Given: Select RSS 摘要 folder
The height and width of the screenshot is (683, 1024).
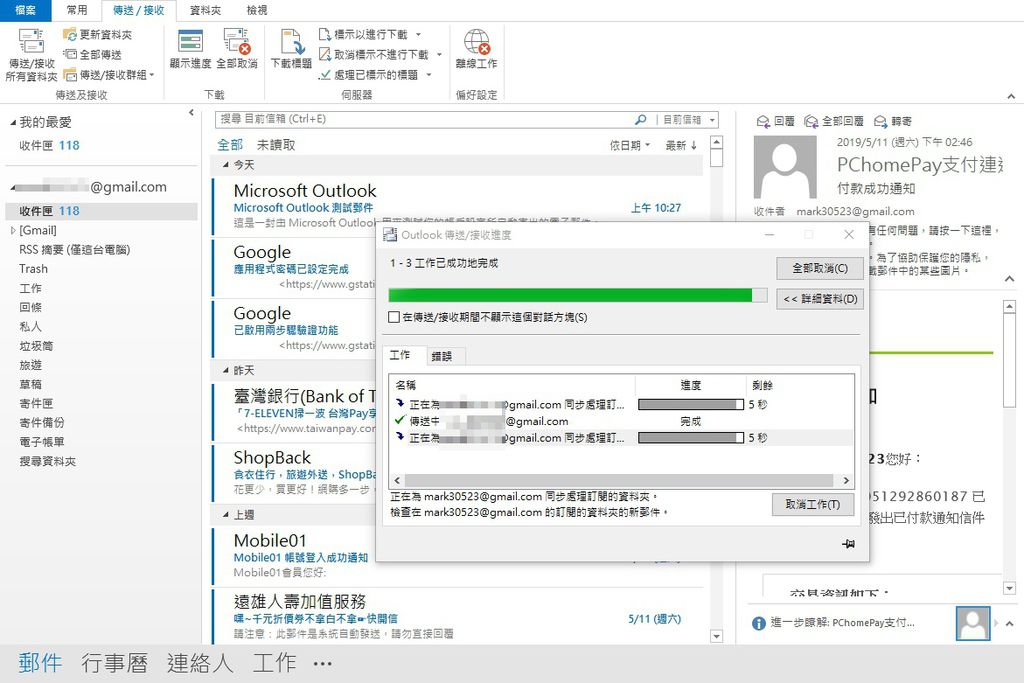Looking at the screenshot, I should pos(74,249).
